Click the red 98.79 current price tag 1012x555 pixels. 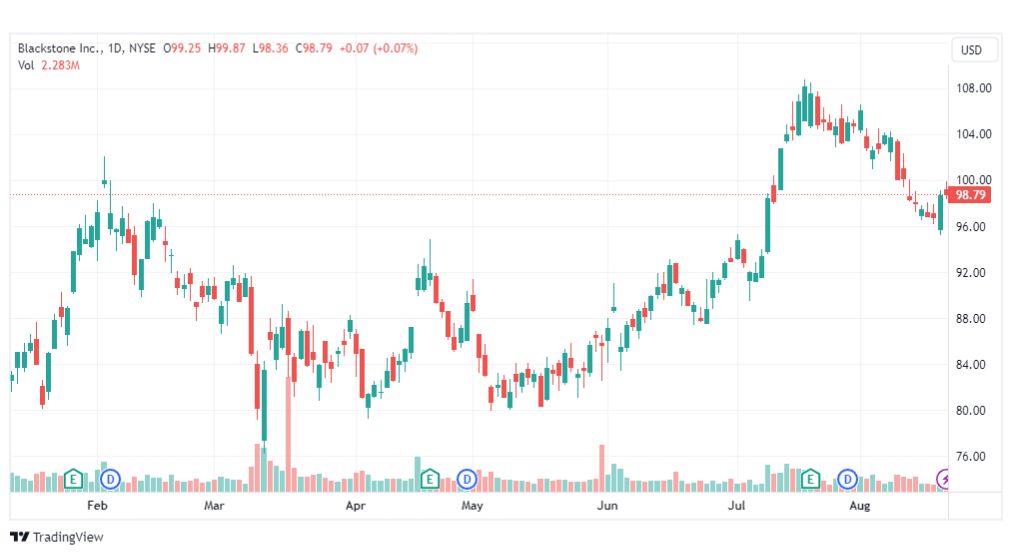970,195
